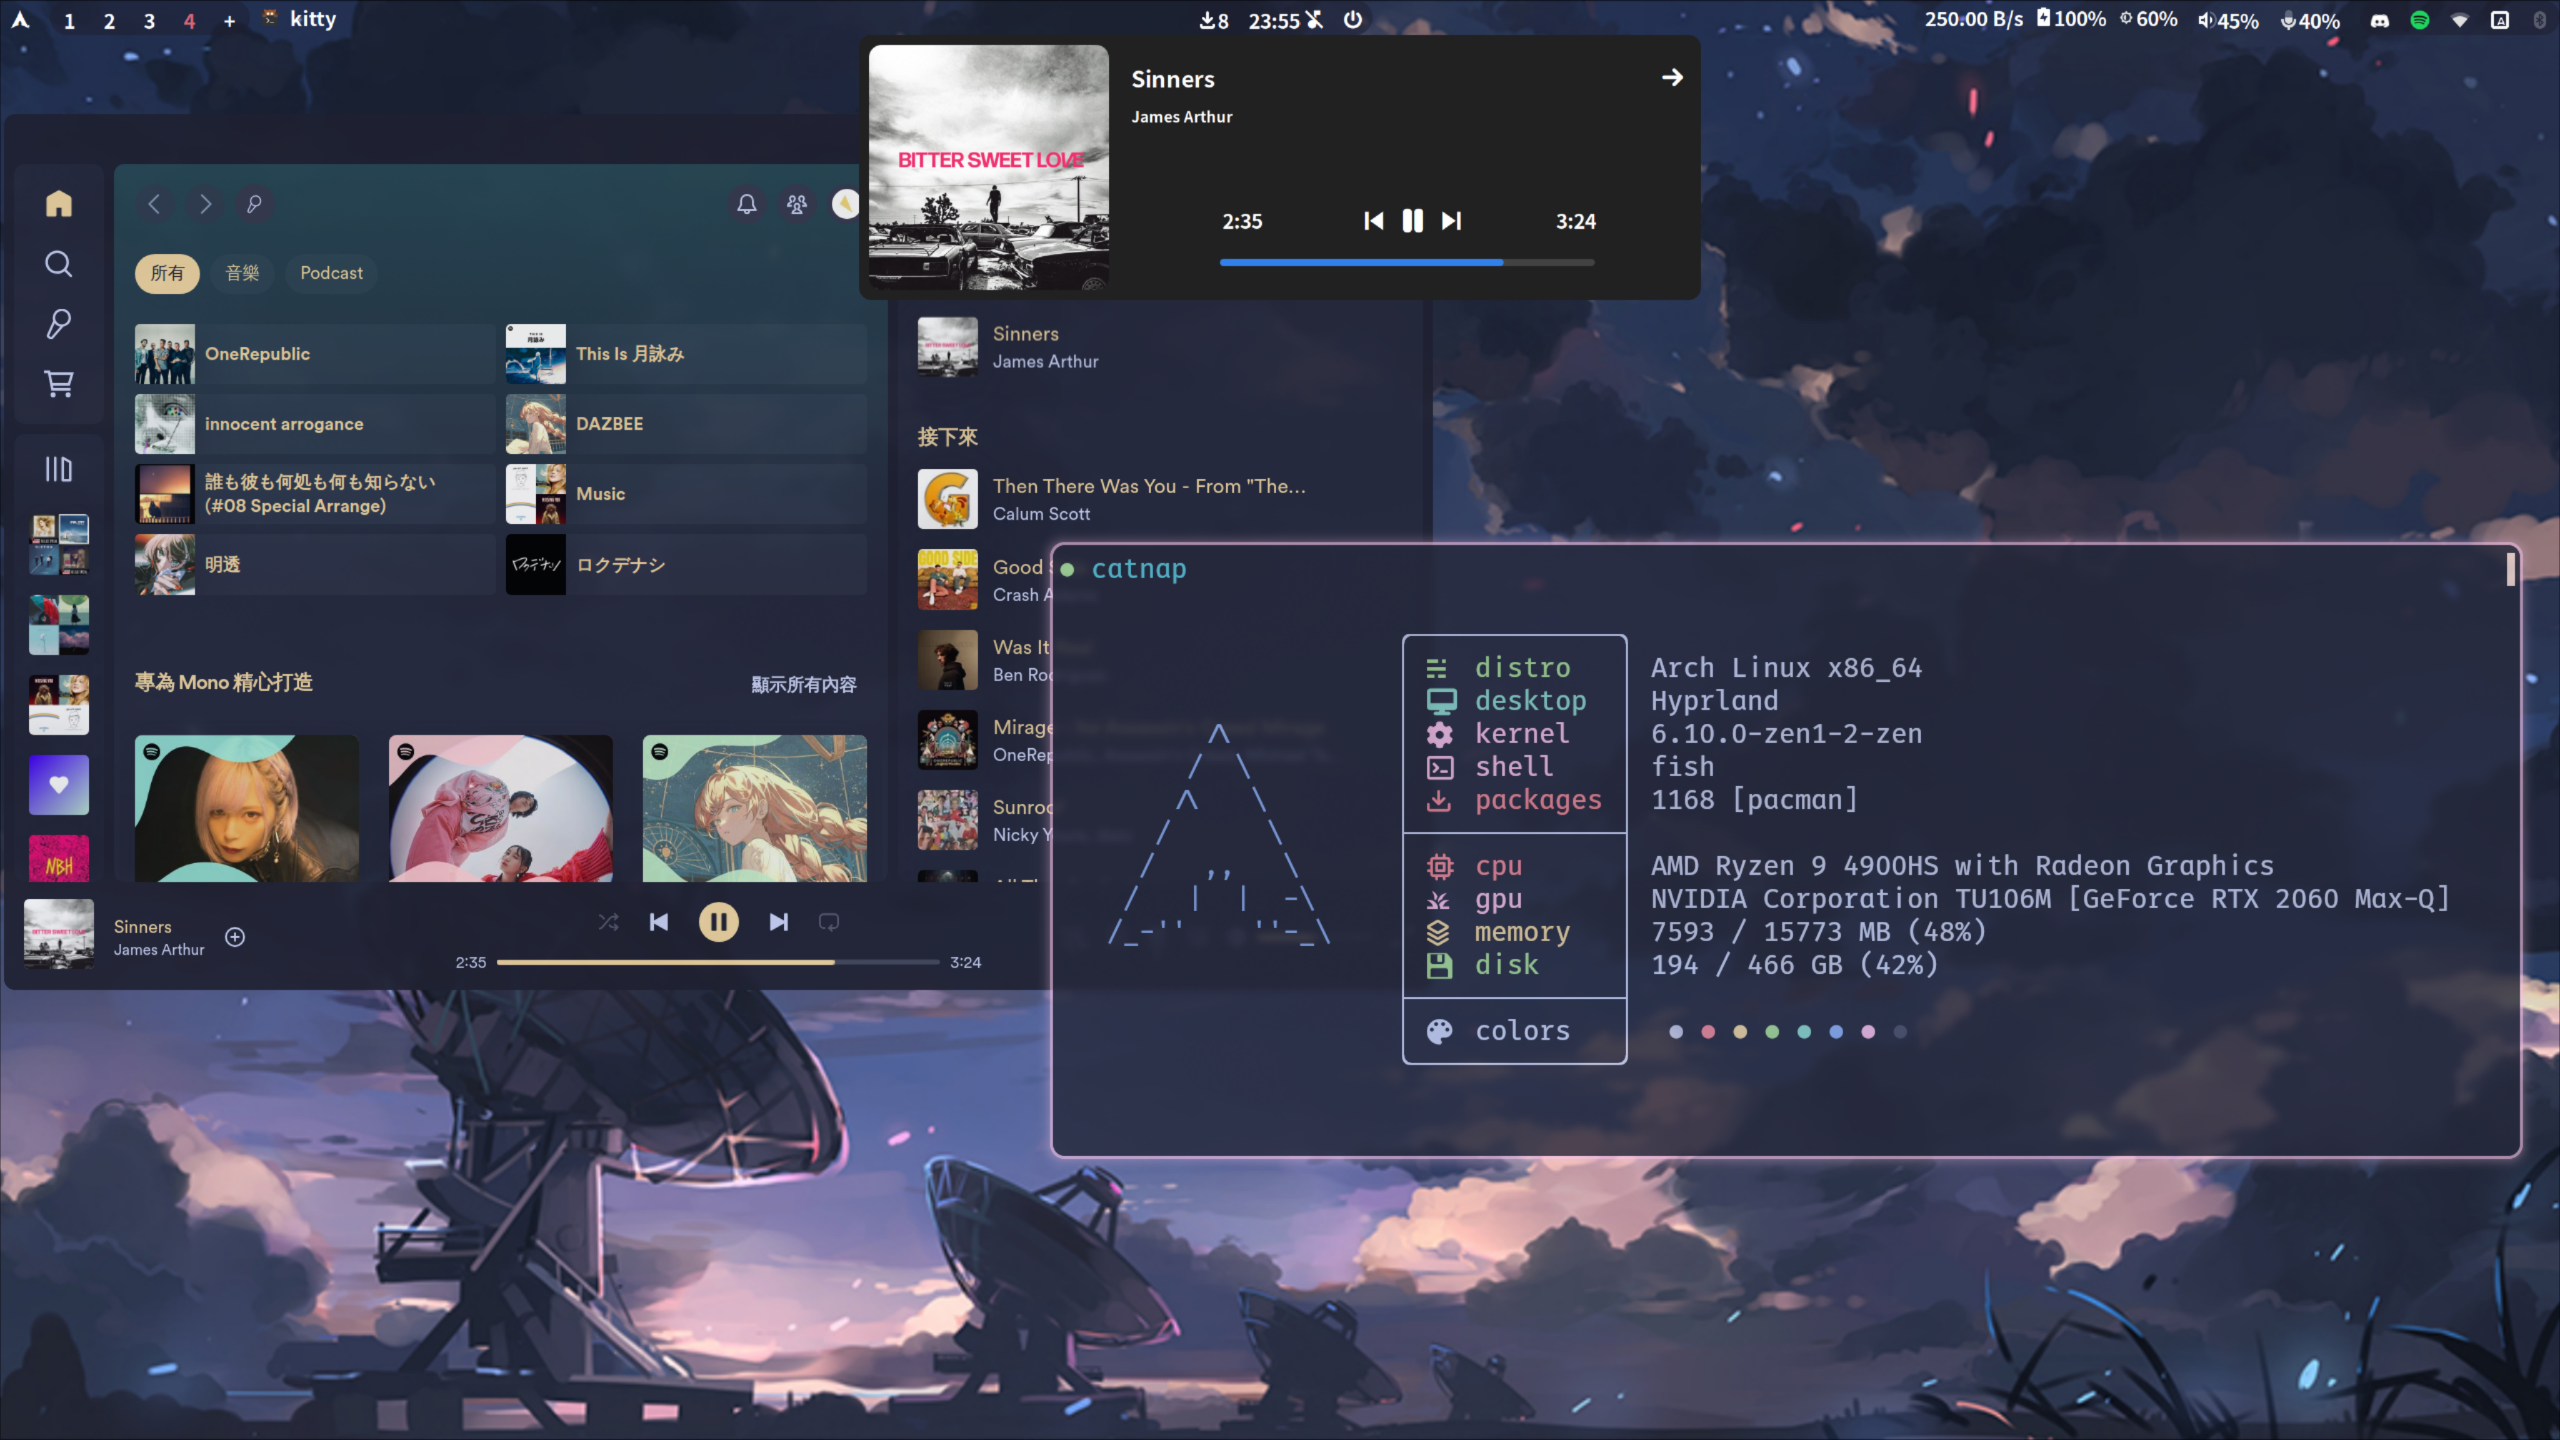2560x1440 pixels.
Task: Open Your Library sidebar icon
Action: pos(59,469)
